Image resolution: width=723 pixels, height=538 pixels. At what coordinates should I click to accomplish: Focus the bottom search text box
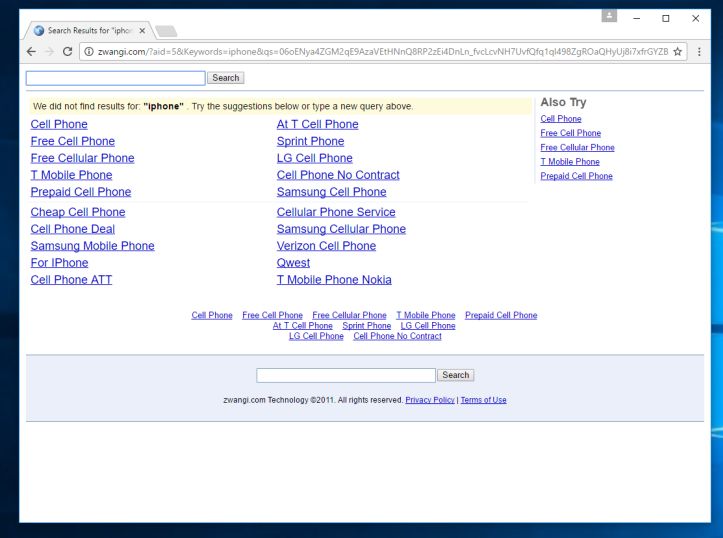point(346,375)
